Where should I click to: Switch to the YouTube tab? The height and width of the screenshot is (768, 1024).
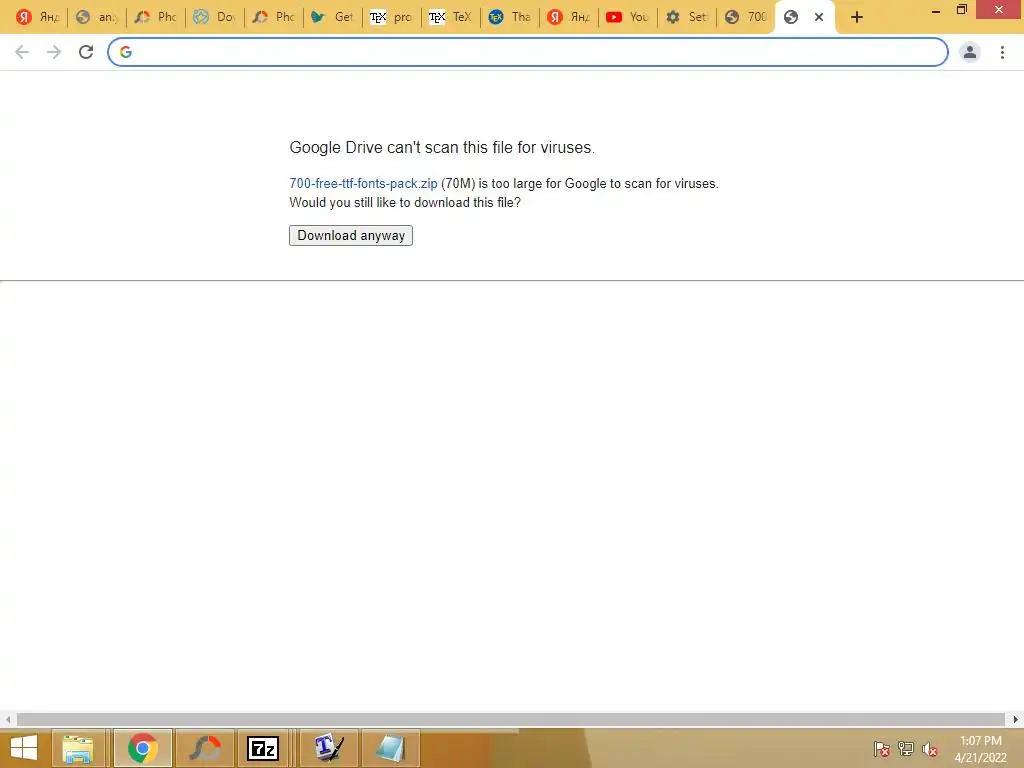point(627,17)
